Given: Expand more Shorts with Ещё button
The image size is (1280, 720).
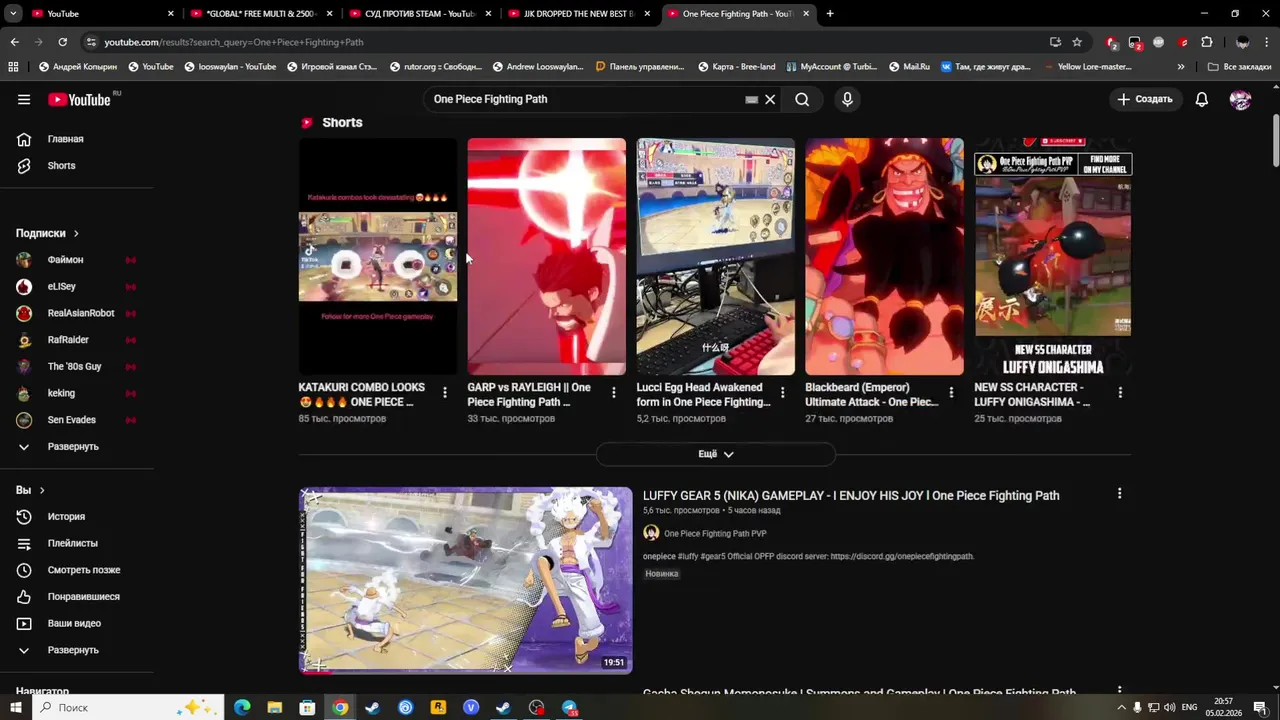Looking at the screenshot, I should tap(716, 454).
